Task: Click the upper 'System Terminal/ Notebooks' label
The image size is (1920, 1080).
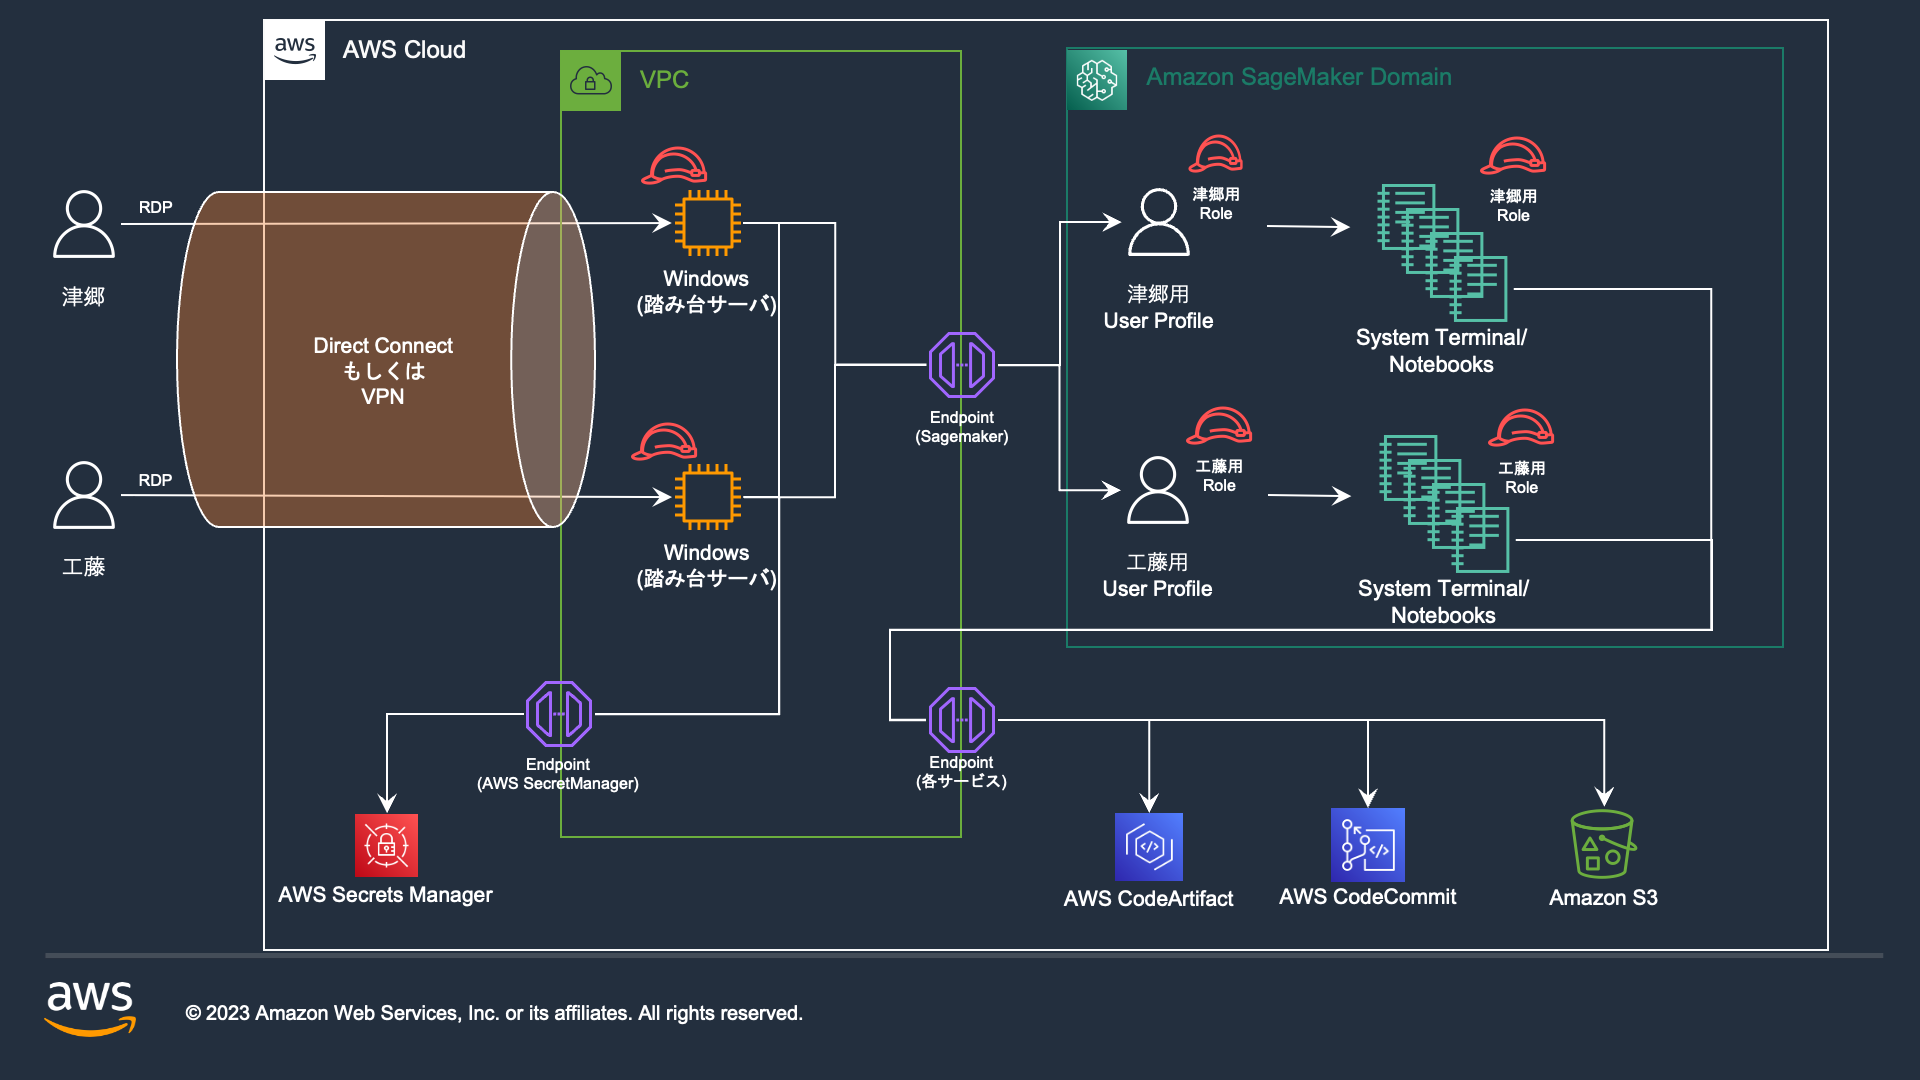Action: tap(1441, 351)
